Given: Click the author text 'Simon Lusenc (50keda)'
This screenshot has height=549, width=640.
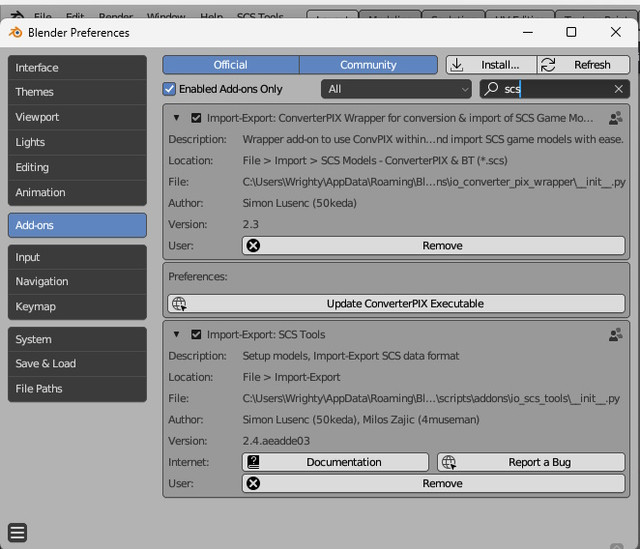Looking at the screenshot, I should (300, 203).
